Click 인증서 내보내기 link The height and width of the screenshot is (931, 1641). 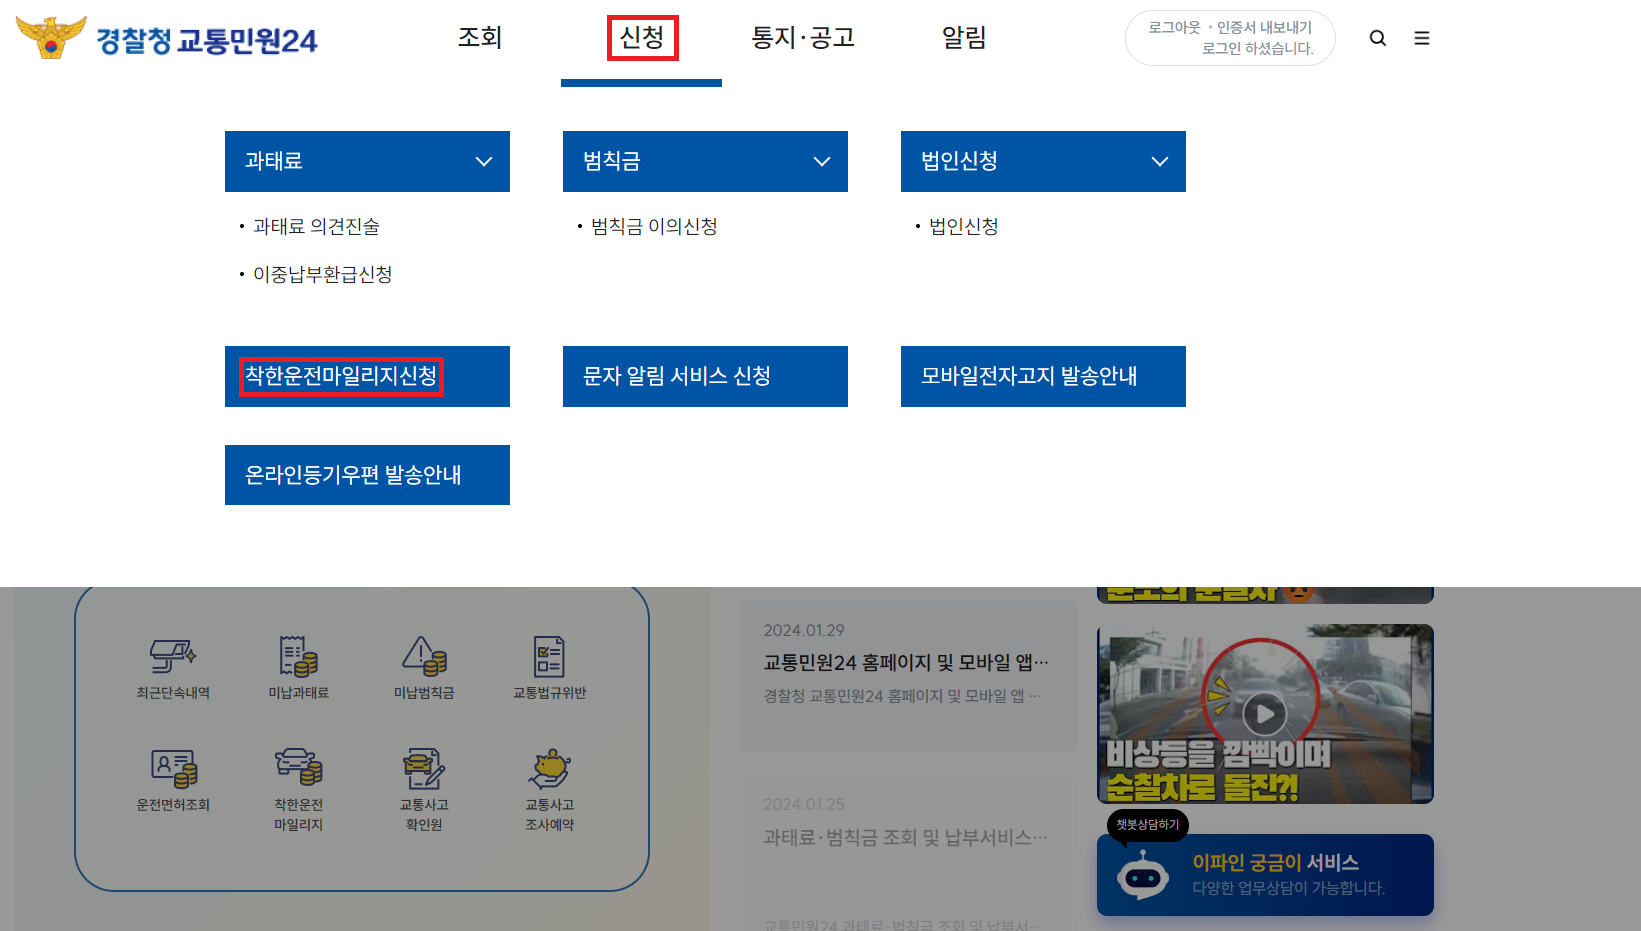[x=1264, y=28]
